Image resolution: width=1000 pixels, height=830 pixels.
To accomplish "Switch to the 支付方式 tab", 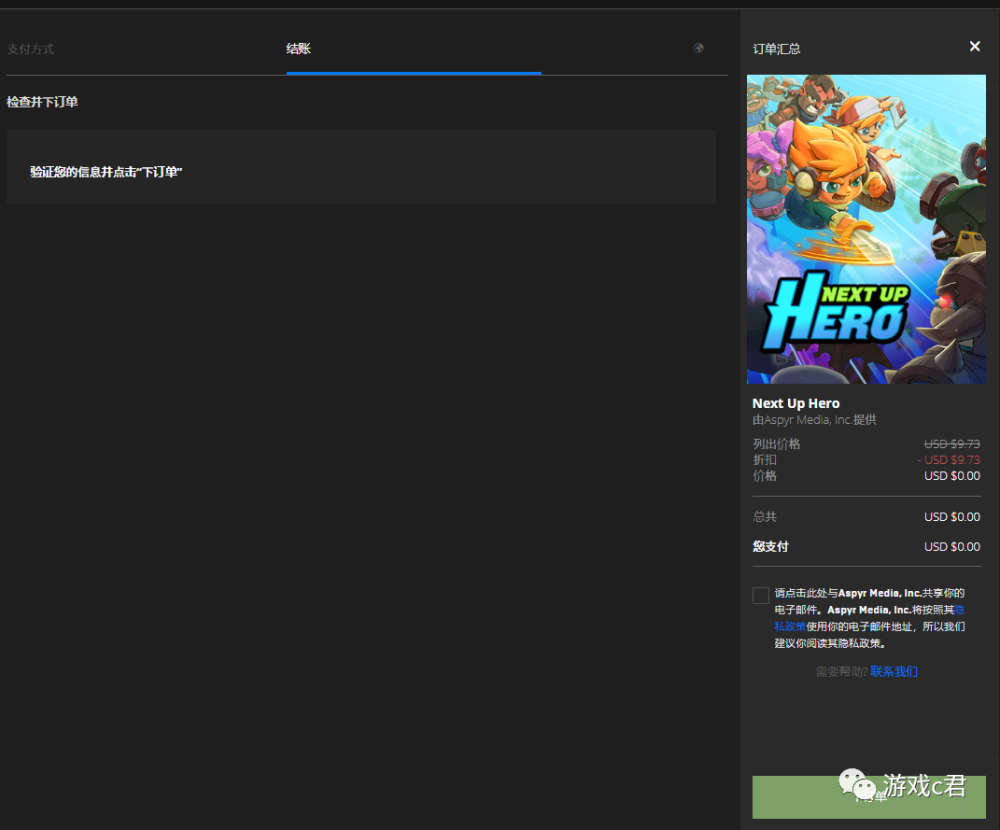I will point(31,48).
